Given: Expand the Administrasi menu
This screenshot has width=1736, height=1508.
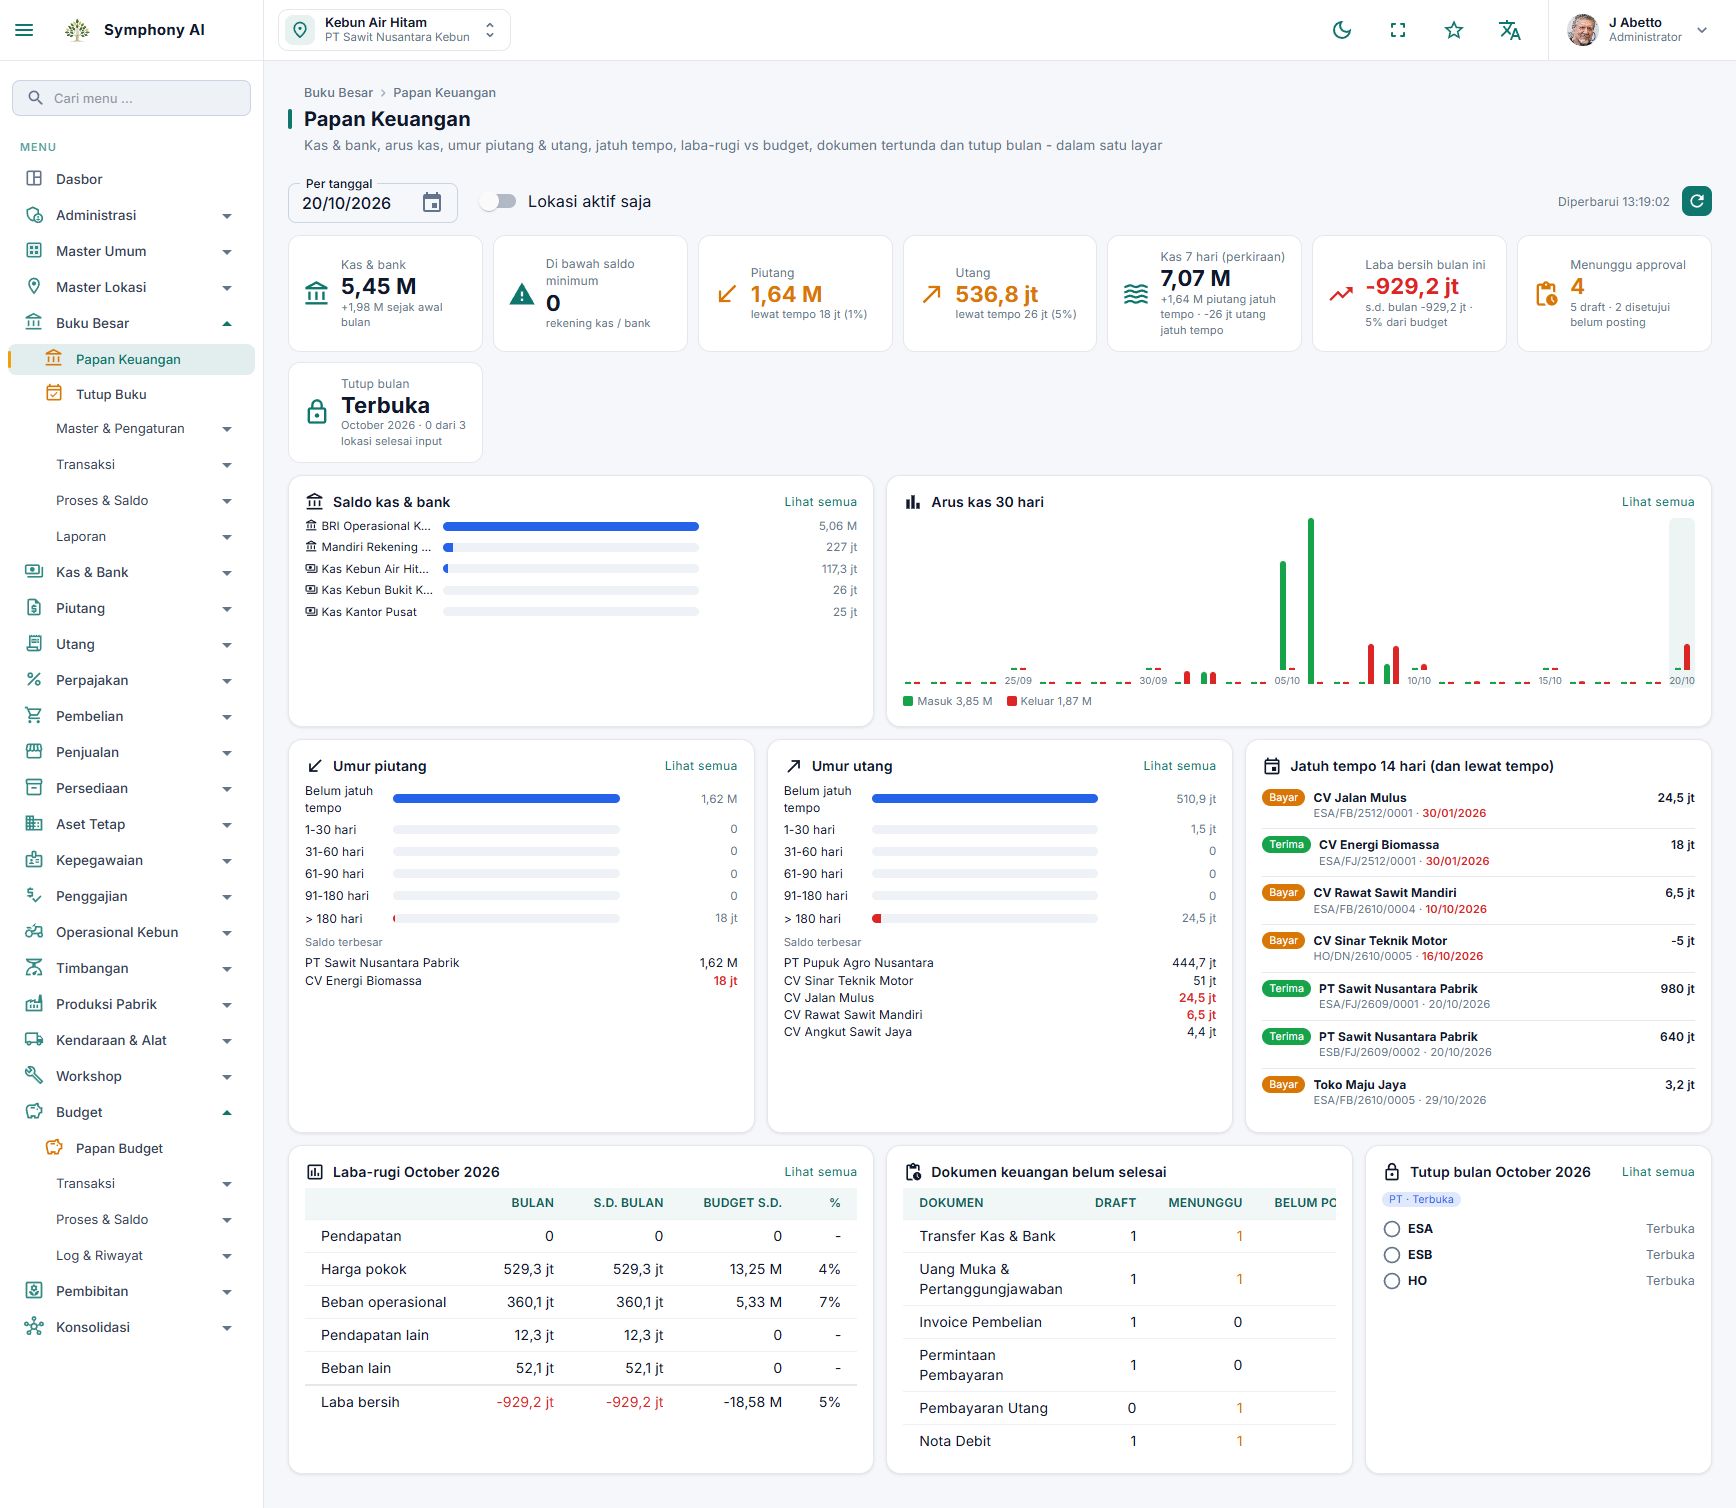Looking at the screenshot, I should pyautogui.click(x=131, y=215).
